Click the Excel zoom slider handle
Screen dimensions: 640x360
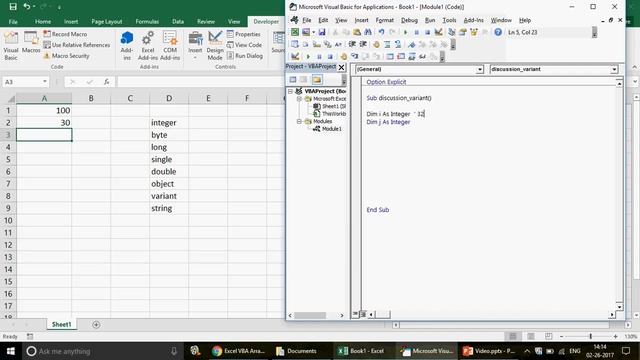[x=591, y=336]
